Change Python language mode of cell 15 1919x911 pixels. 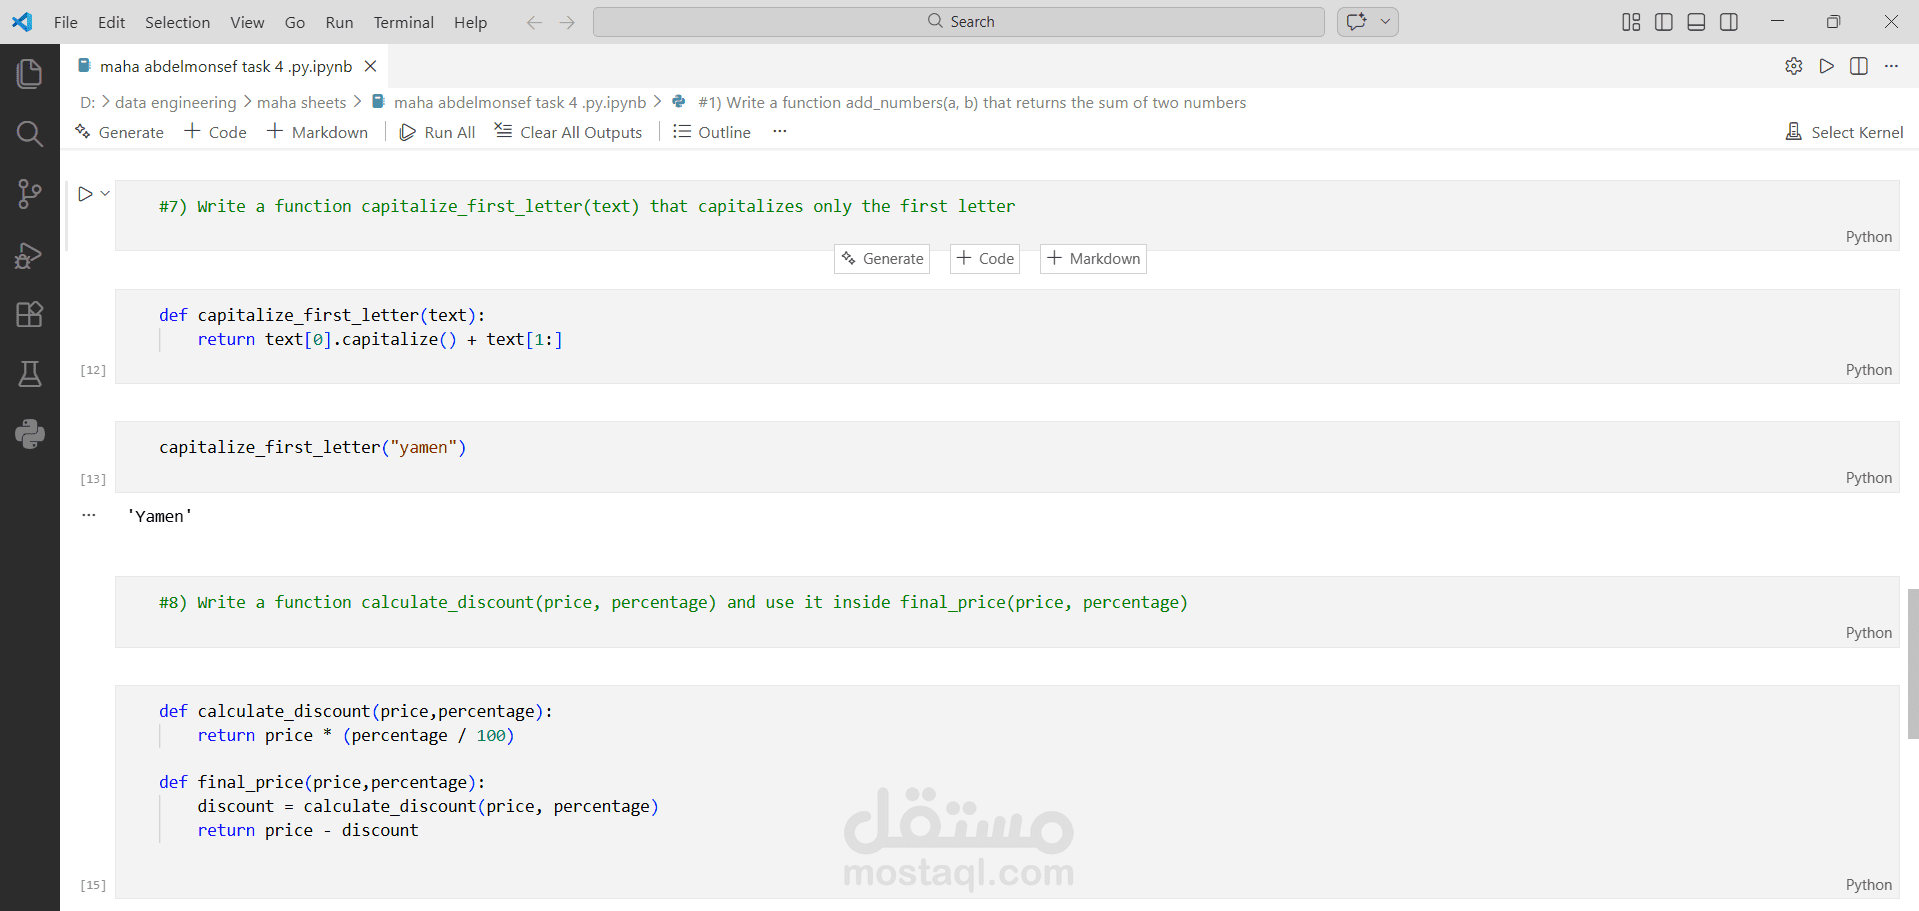point(1868,885)
